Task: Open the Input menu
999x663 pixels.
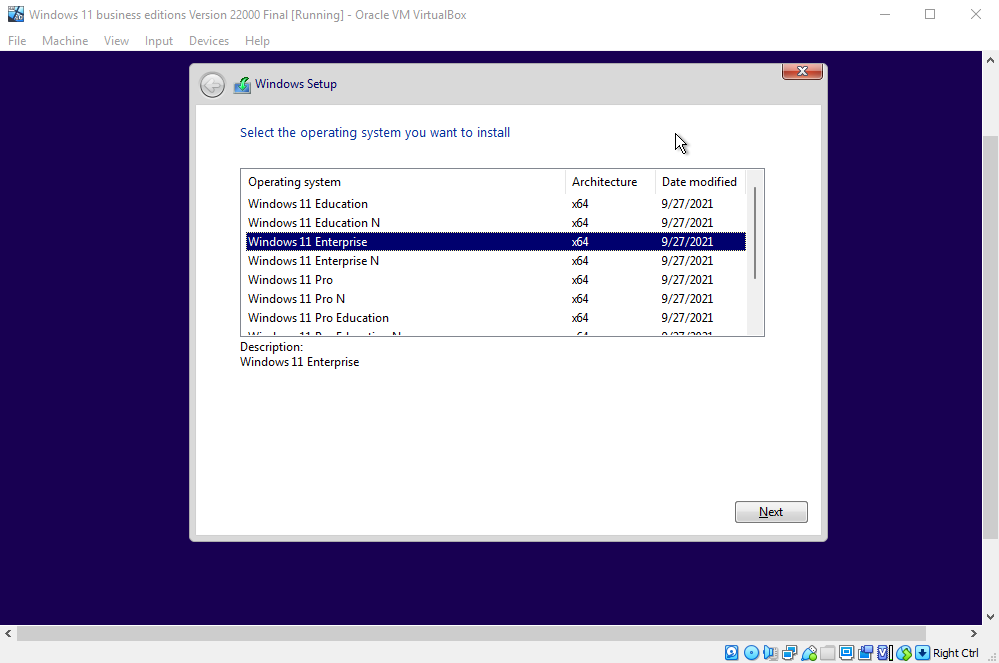Action: pos(159,41)
